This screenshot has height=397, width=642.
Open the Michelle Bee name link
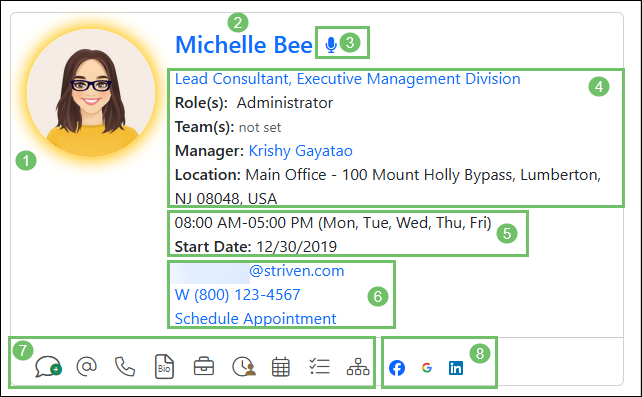tap(244, 45)
